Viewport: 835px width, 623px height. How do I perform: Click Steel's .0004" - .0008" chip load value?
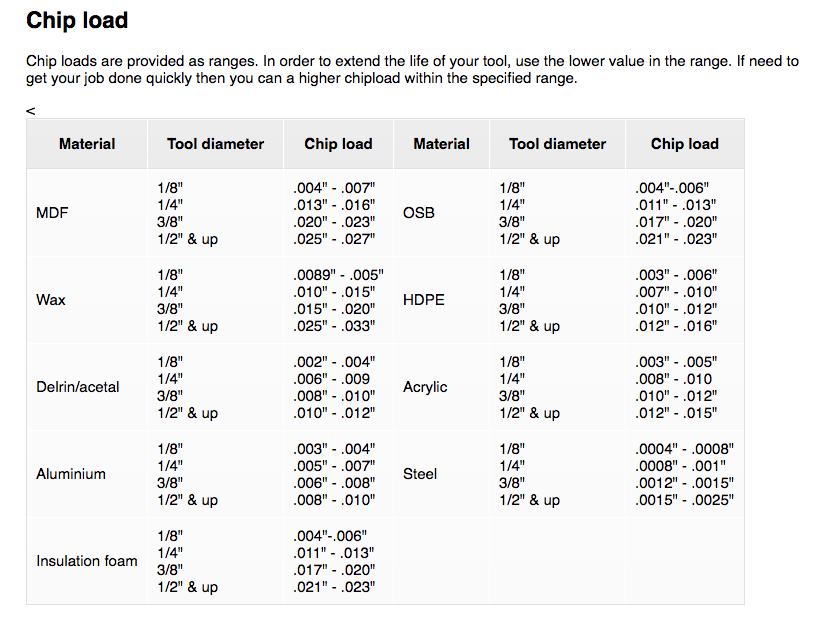(x=684, y=449)
